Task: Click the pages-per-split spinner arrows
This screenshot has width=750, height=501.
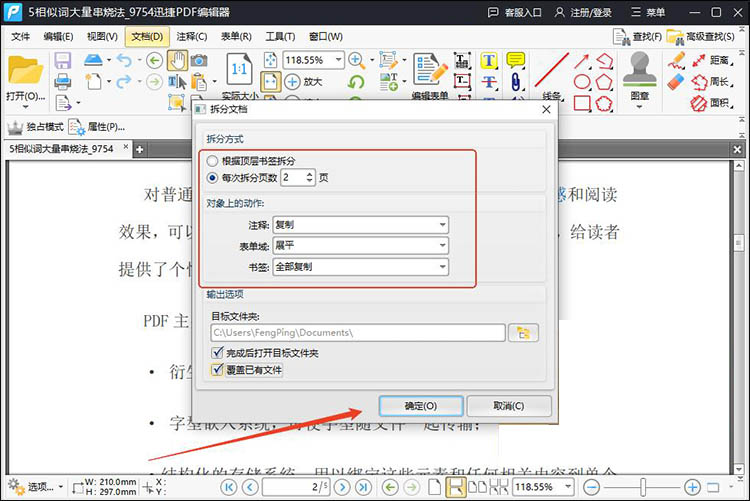Action: 309,178
